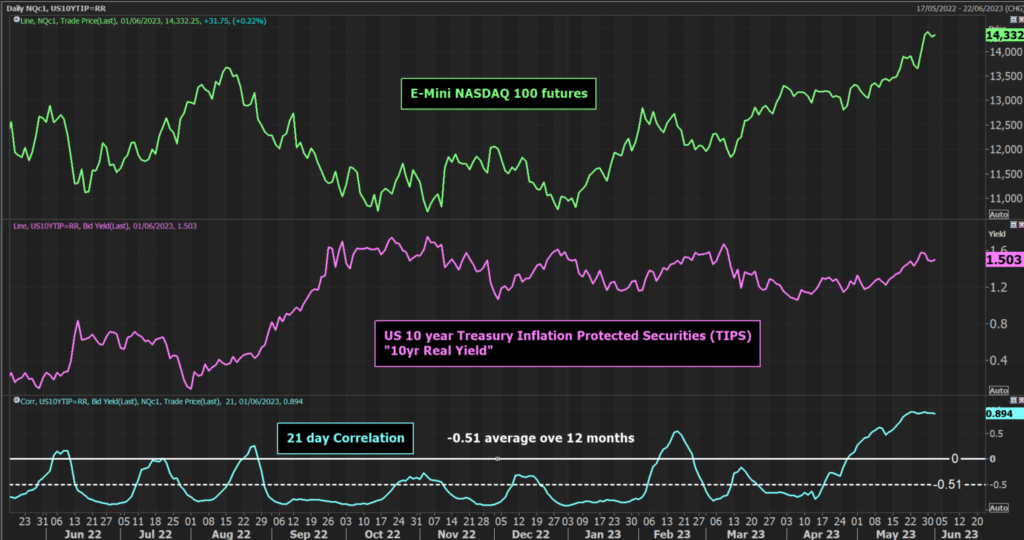Click the 11,000 price axis label
Image resolution: width=1024 pixels, height=540 pixels.
coord(1006,199)
